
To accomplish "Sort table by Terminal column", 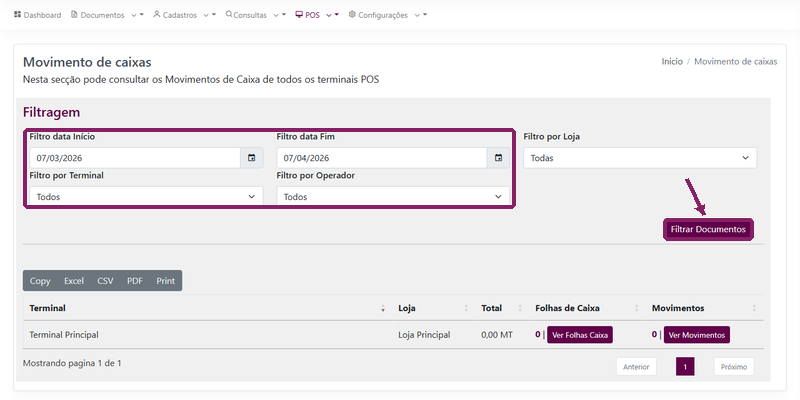I will coord(207,308).
